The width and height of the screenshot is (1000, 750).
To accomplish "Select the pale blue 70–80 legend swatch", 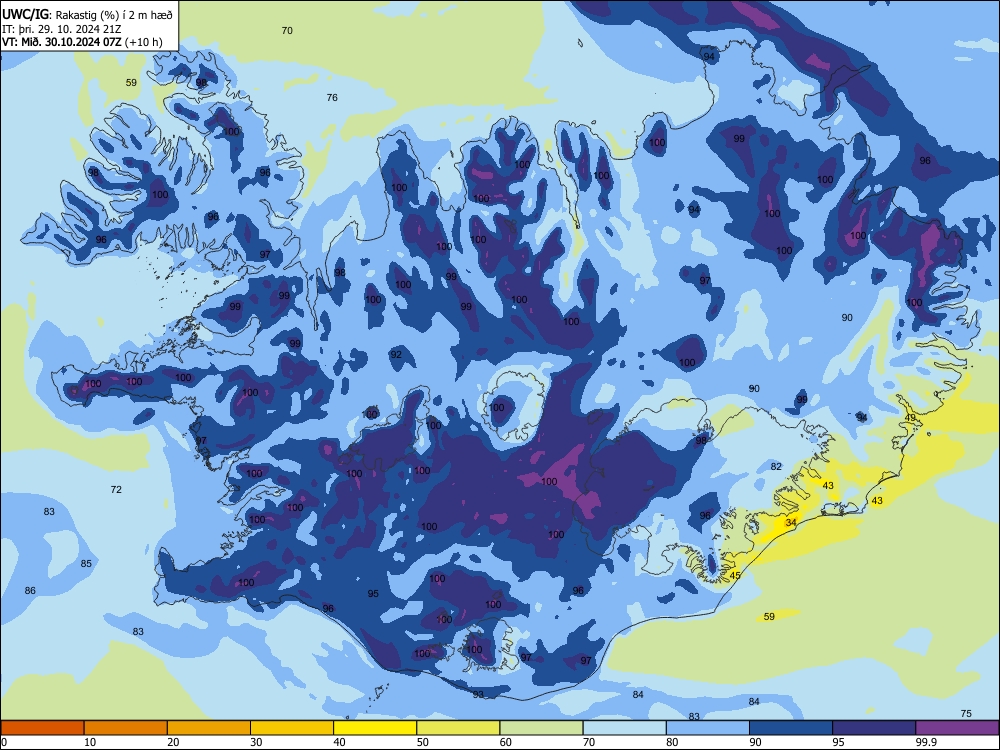I will [x=624, y=728].
